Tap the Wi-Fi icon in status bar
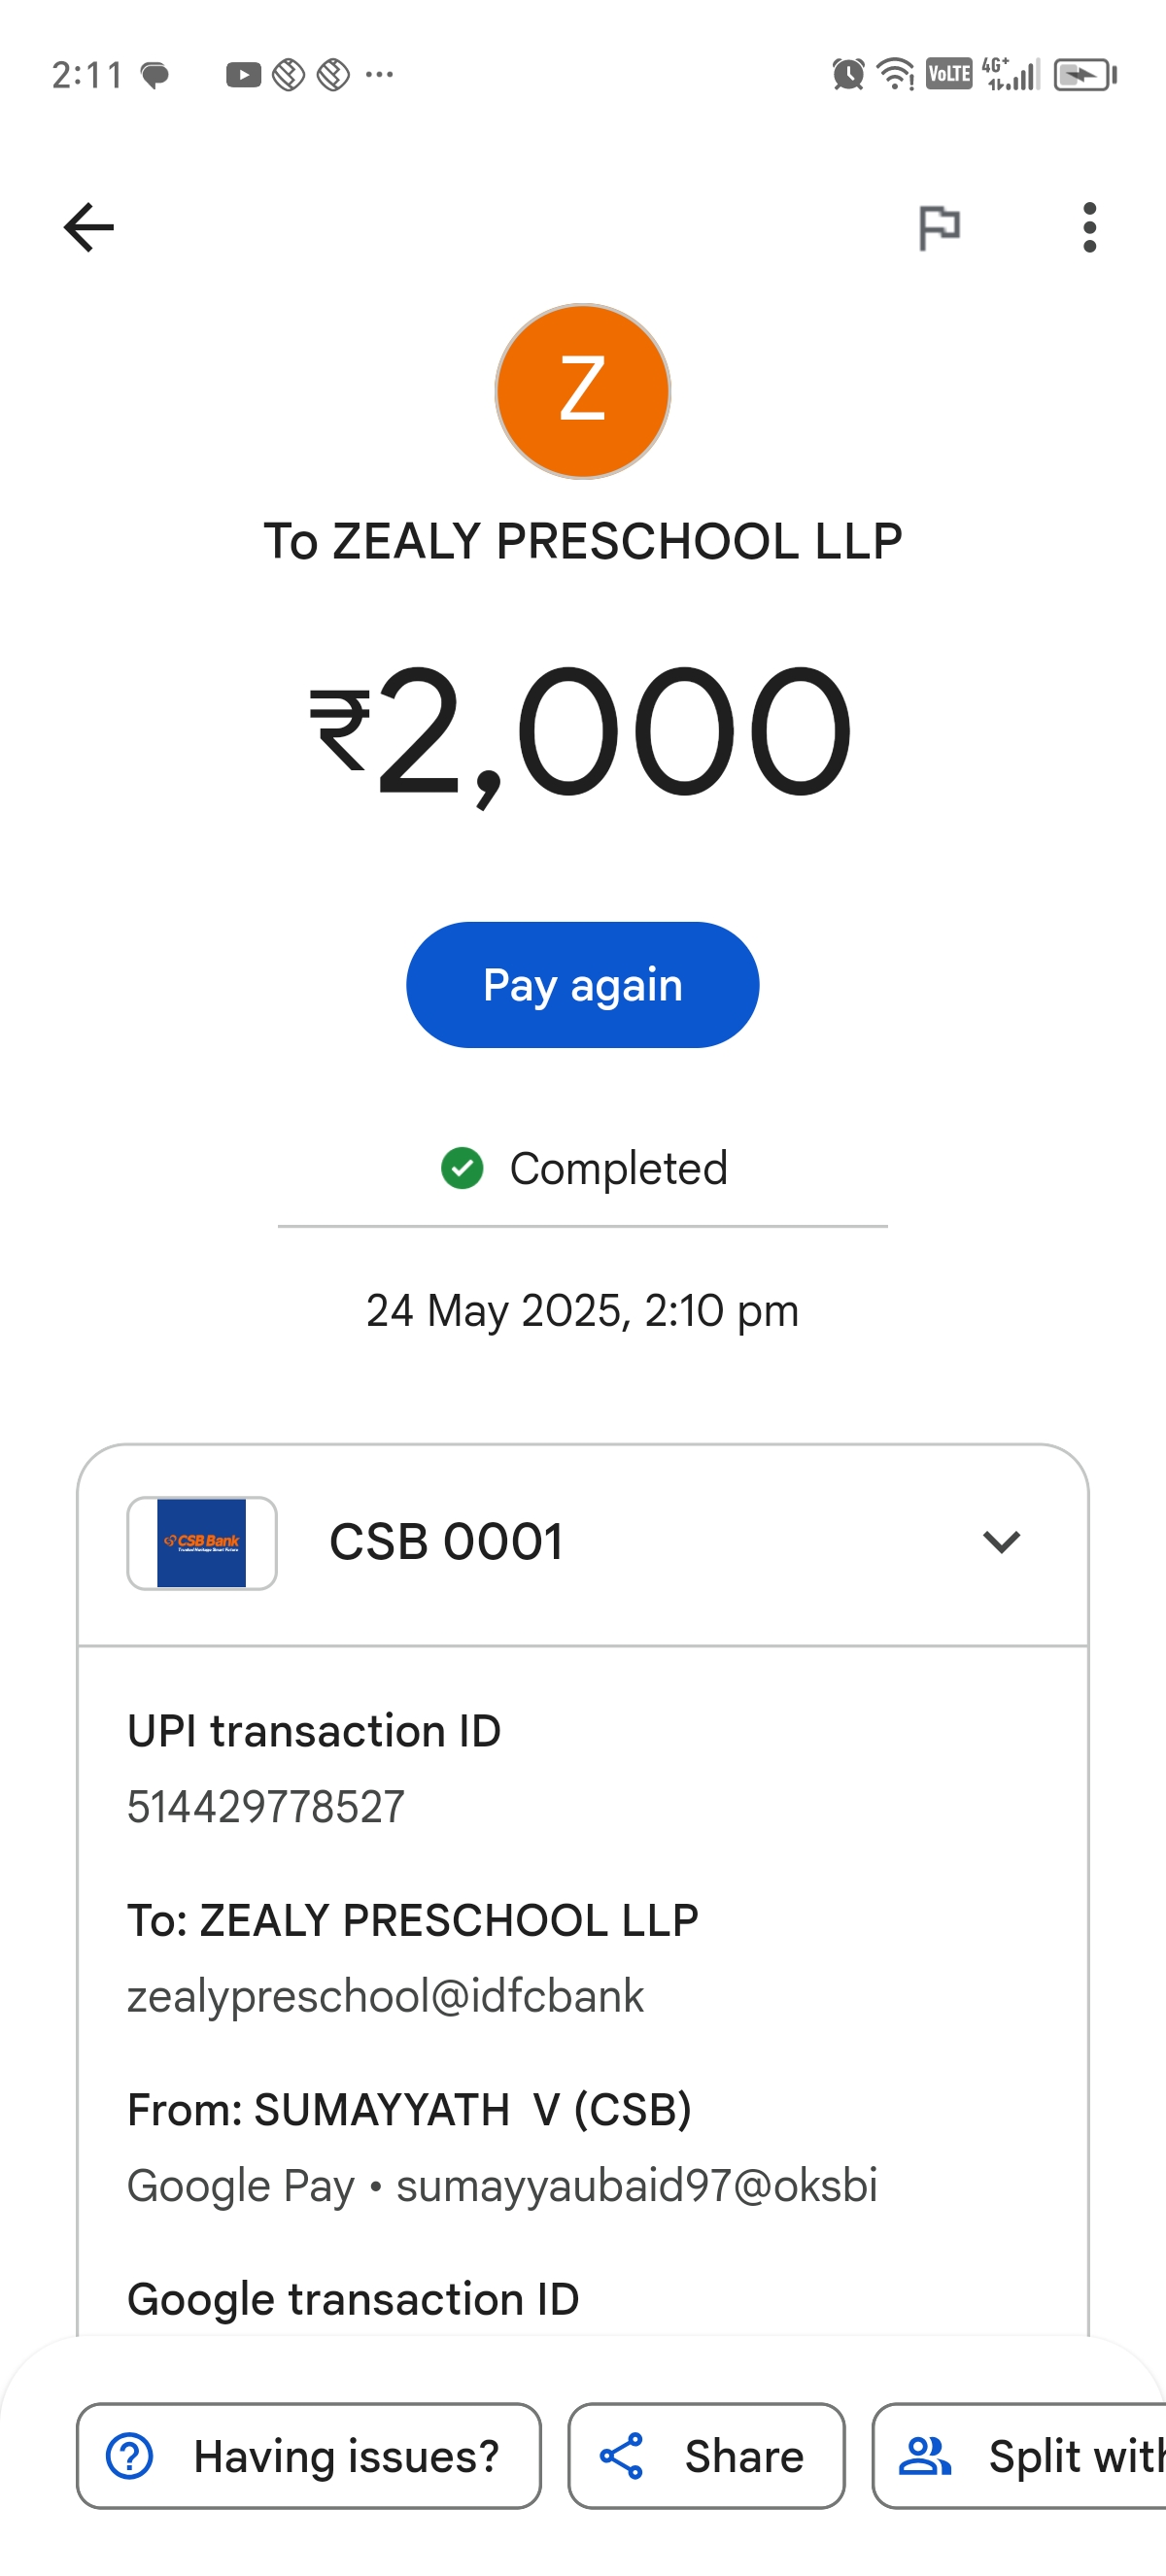This screenshot has height=2576, width=1166. click(x=895, y=74)
